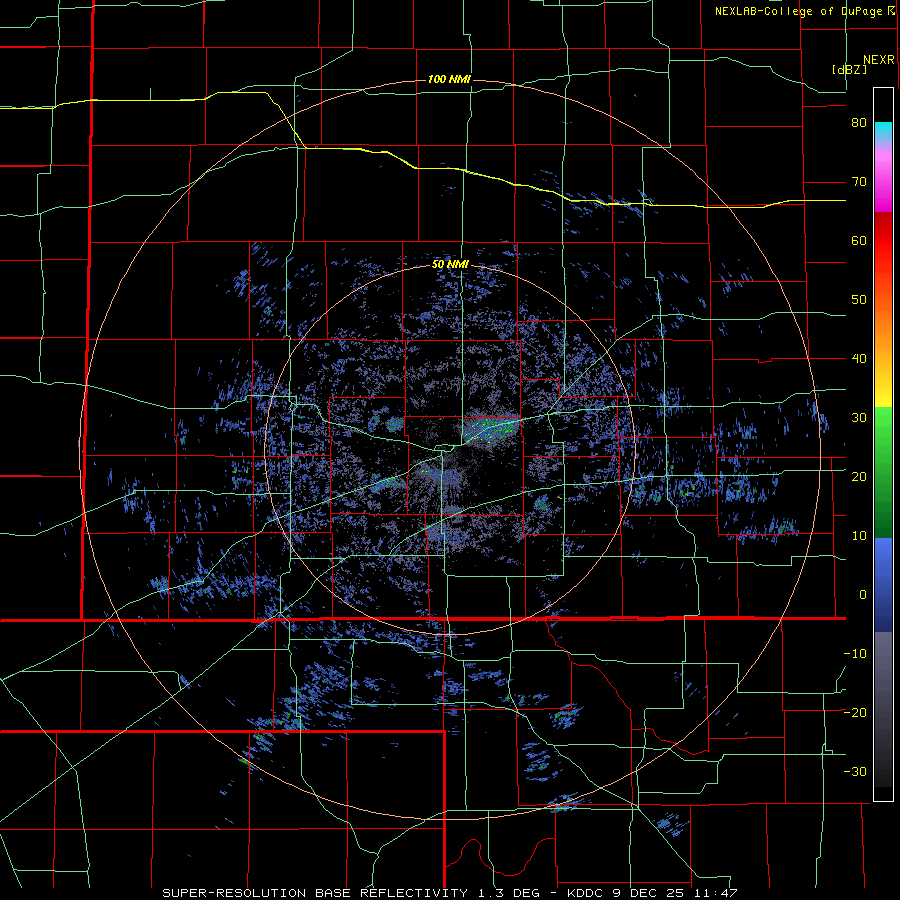Click the 50 NMI range ring label
This screenshot has width=900, height=900.
[450, 265]
